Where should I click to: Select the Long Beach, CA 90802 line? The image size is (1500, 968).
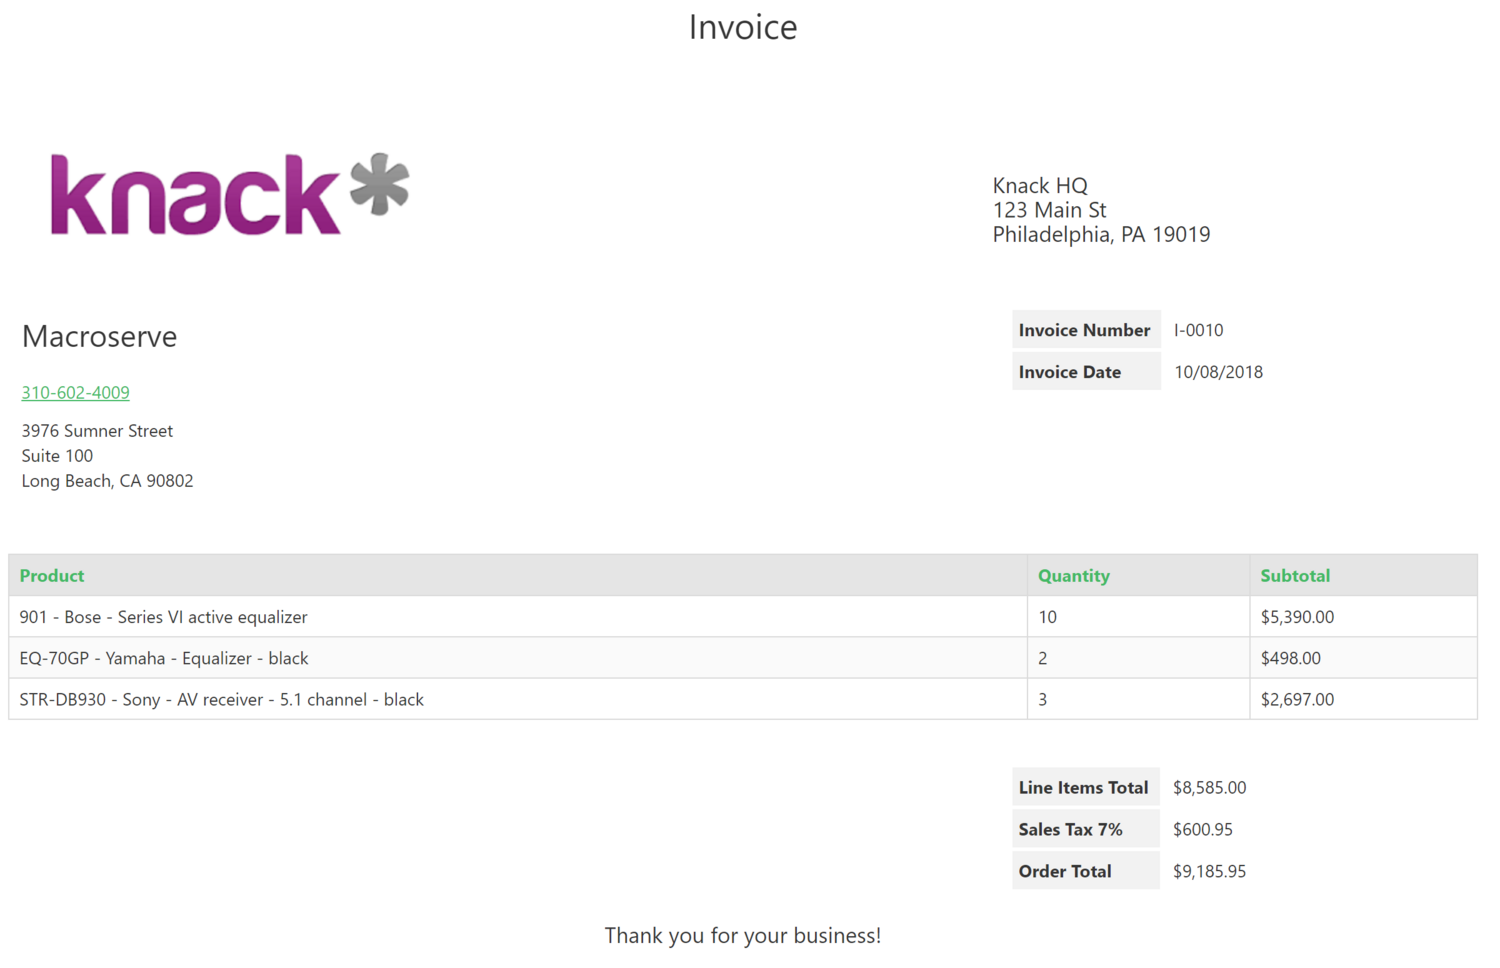107,481
